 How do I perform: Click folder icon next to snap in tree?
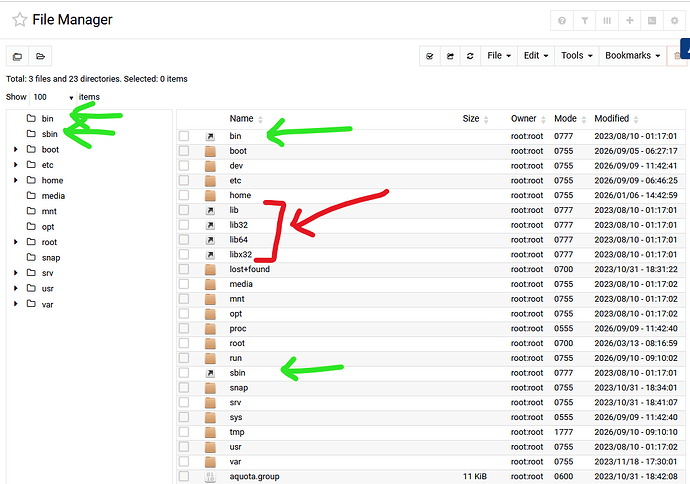click(x=31, y=257)
